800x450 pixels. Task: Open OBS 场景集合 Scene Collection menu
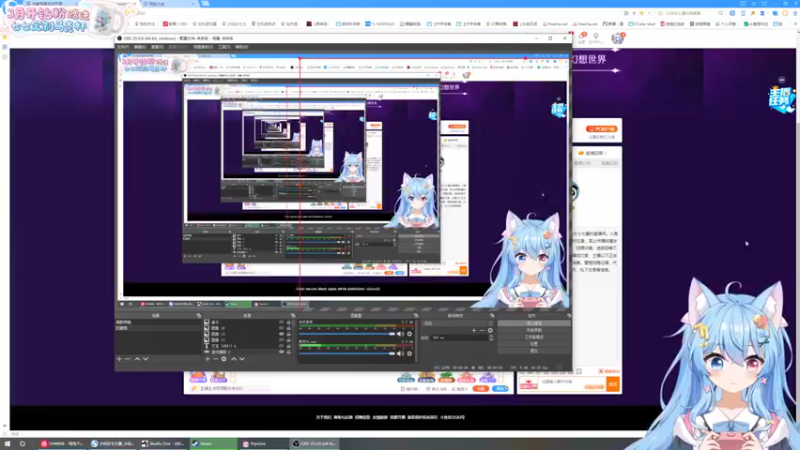tap(203, 47)
